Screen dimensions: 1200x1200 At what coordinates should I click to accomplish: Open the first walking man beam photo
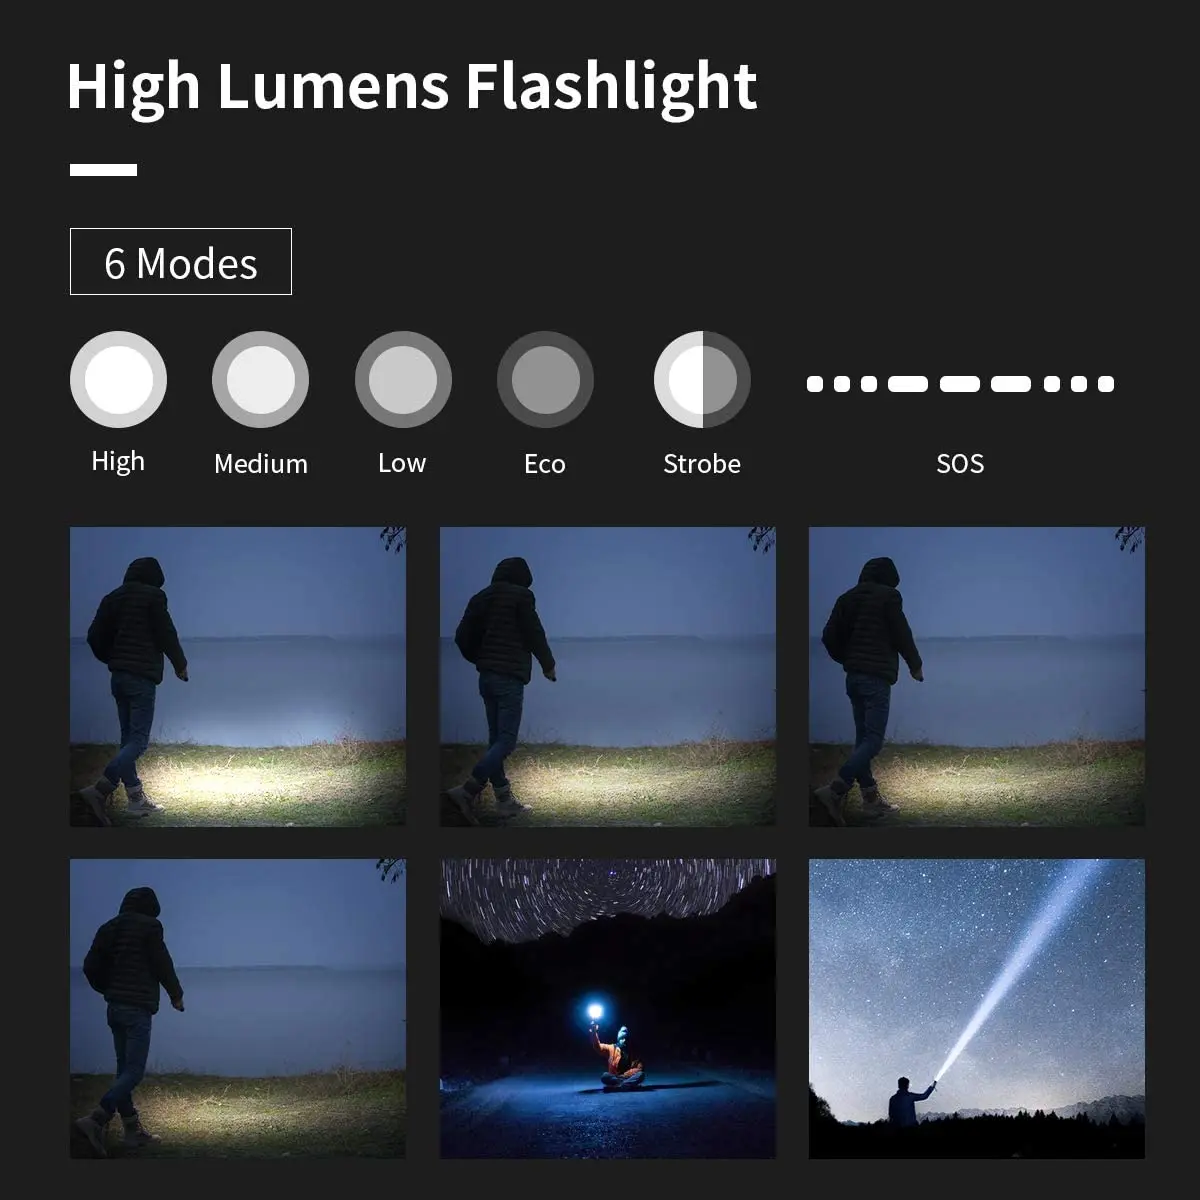click(238, 677)
